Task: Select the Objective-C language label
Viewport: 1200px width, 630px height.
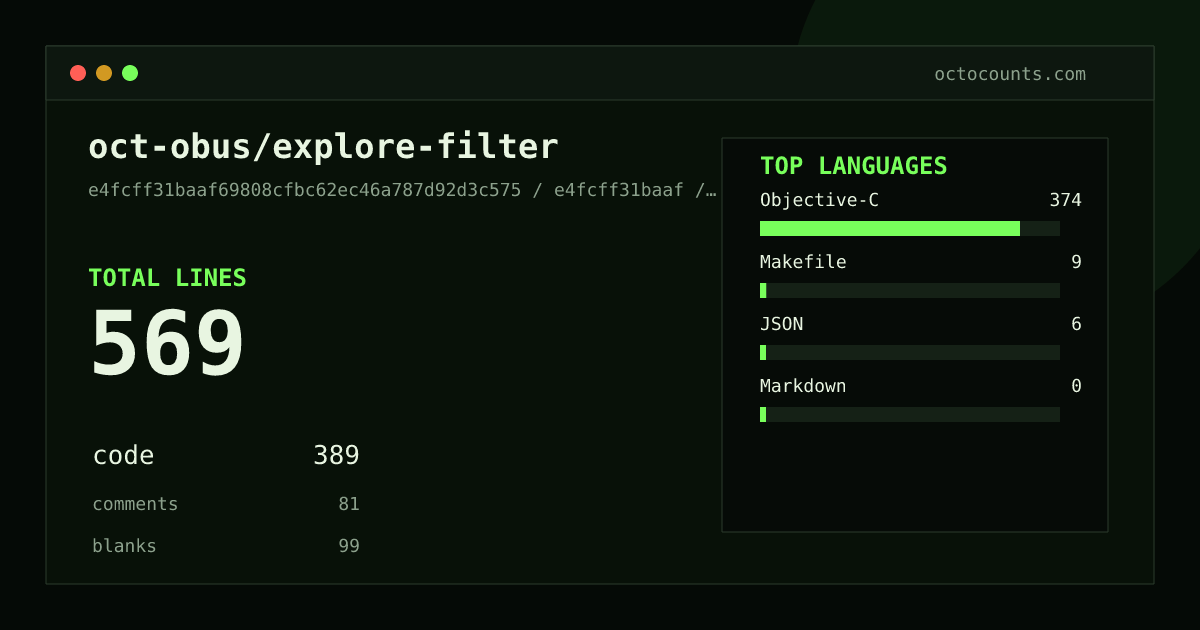Action: pyautogui.click(x=819, y=200)
